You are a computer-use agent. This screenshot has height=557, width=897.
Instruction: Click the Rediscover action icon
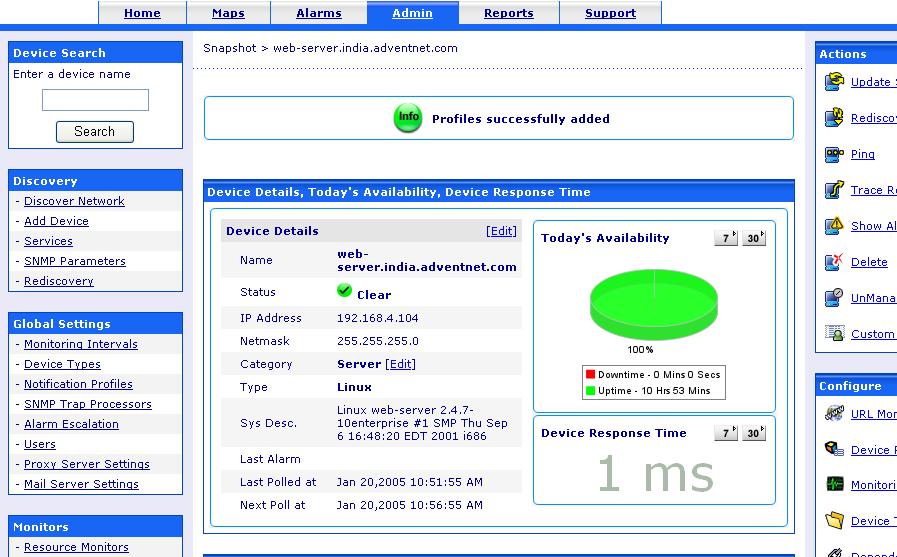[x=834, y=117]
